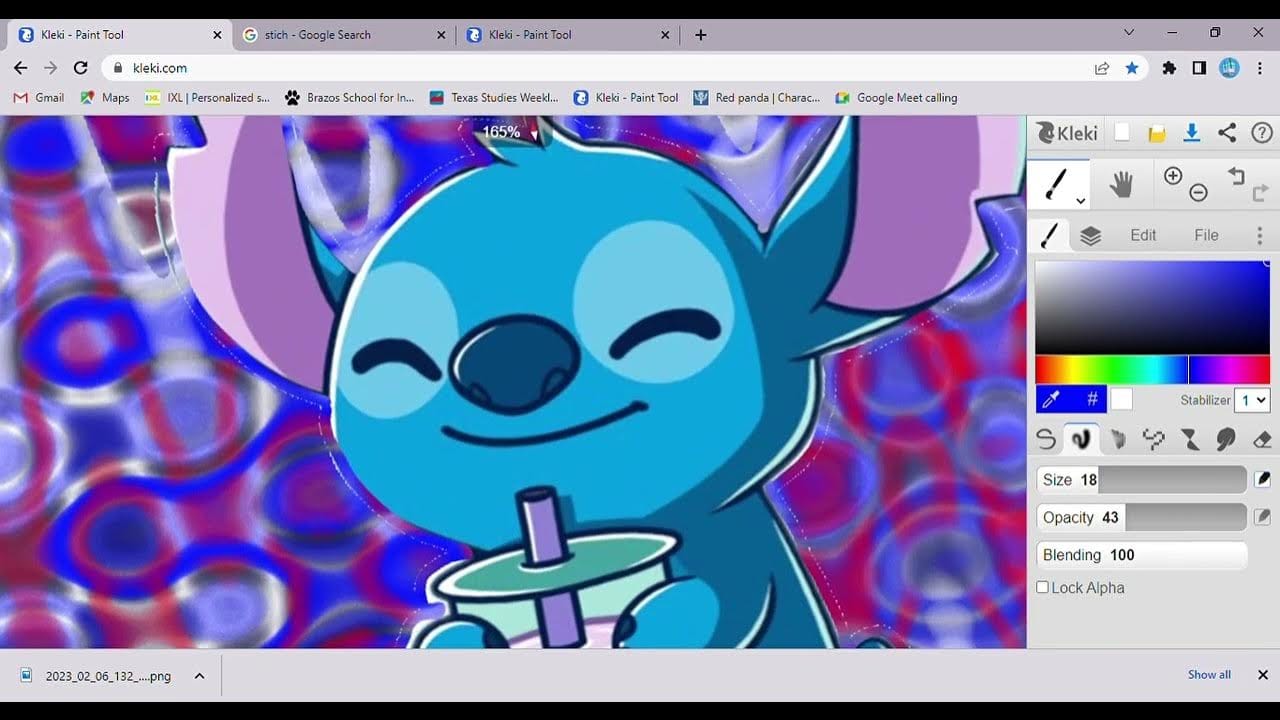The height and width of the screenshot is (720, 1280).
Task: Go back in browser history
Action: 21,68
